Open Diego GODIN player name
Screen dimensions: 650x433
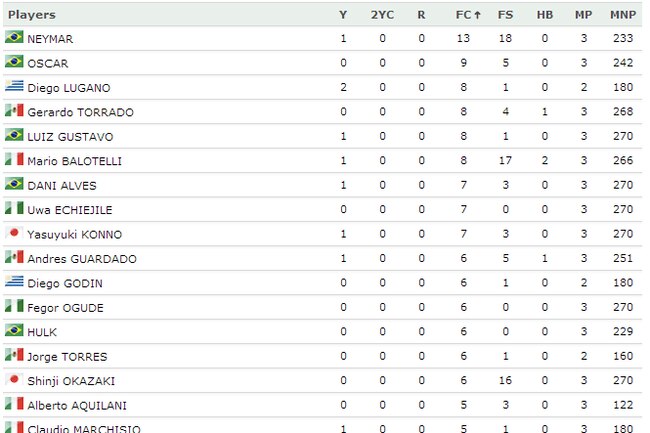(65, 283)
